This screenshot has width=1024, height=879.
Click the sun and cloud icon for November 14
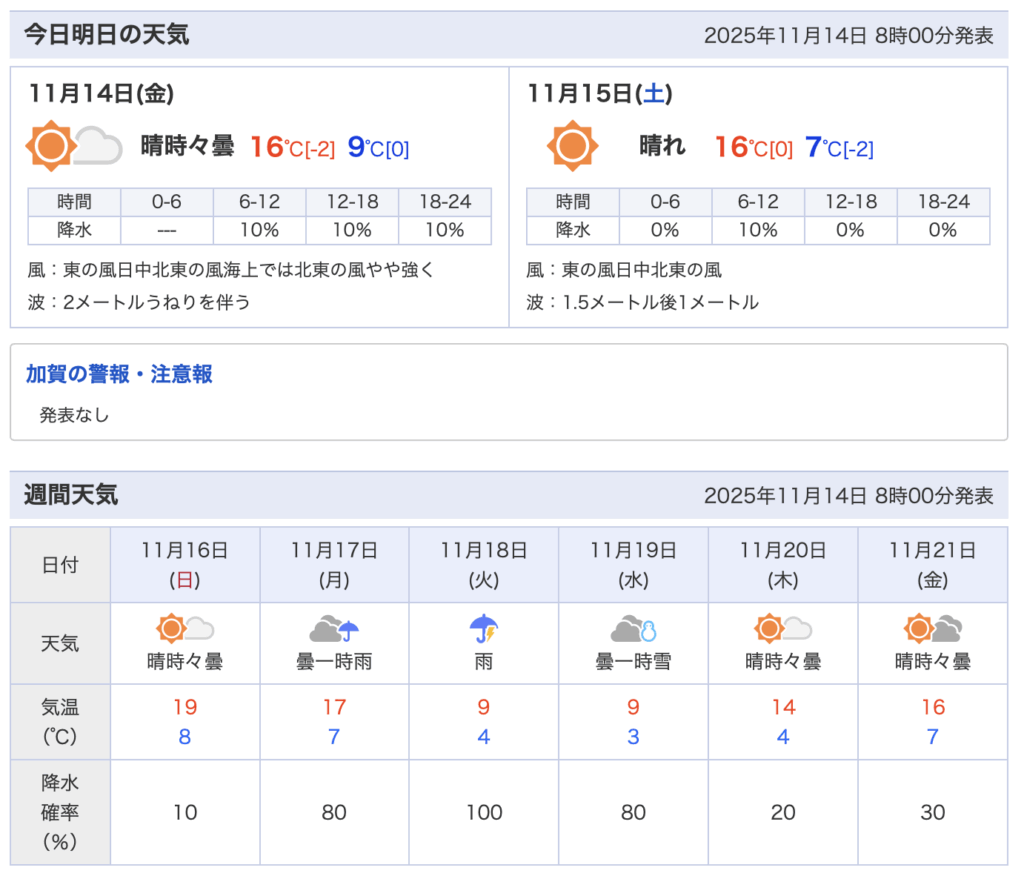[73, 147]
